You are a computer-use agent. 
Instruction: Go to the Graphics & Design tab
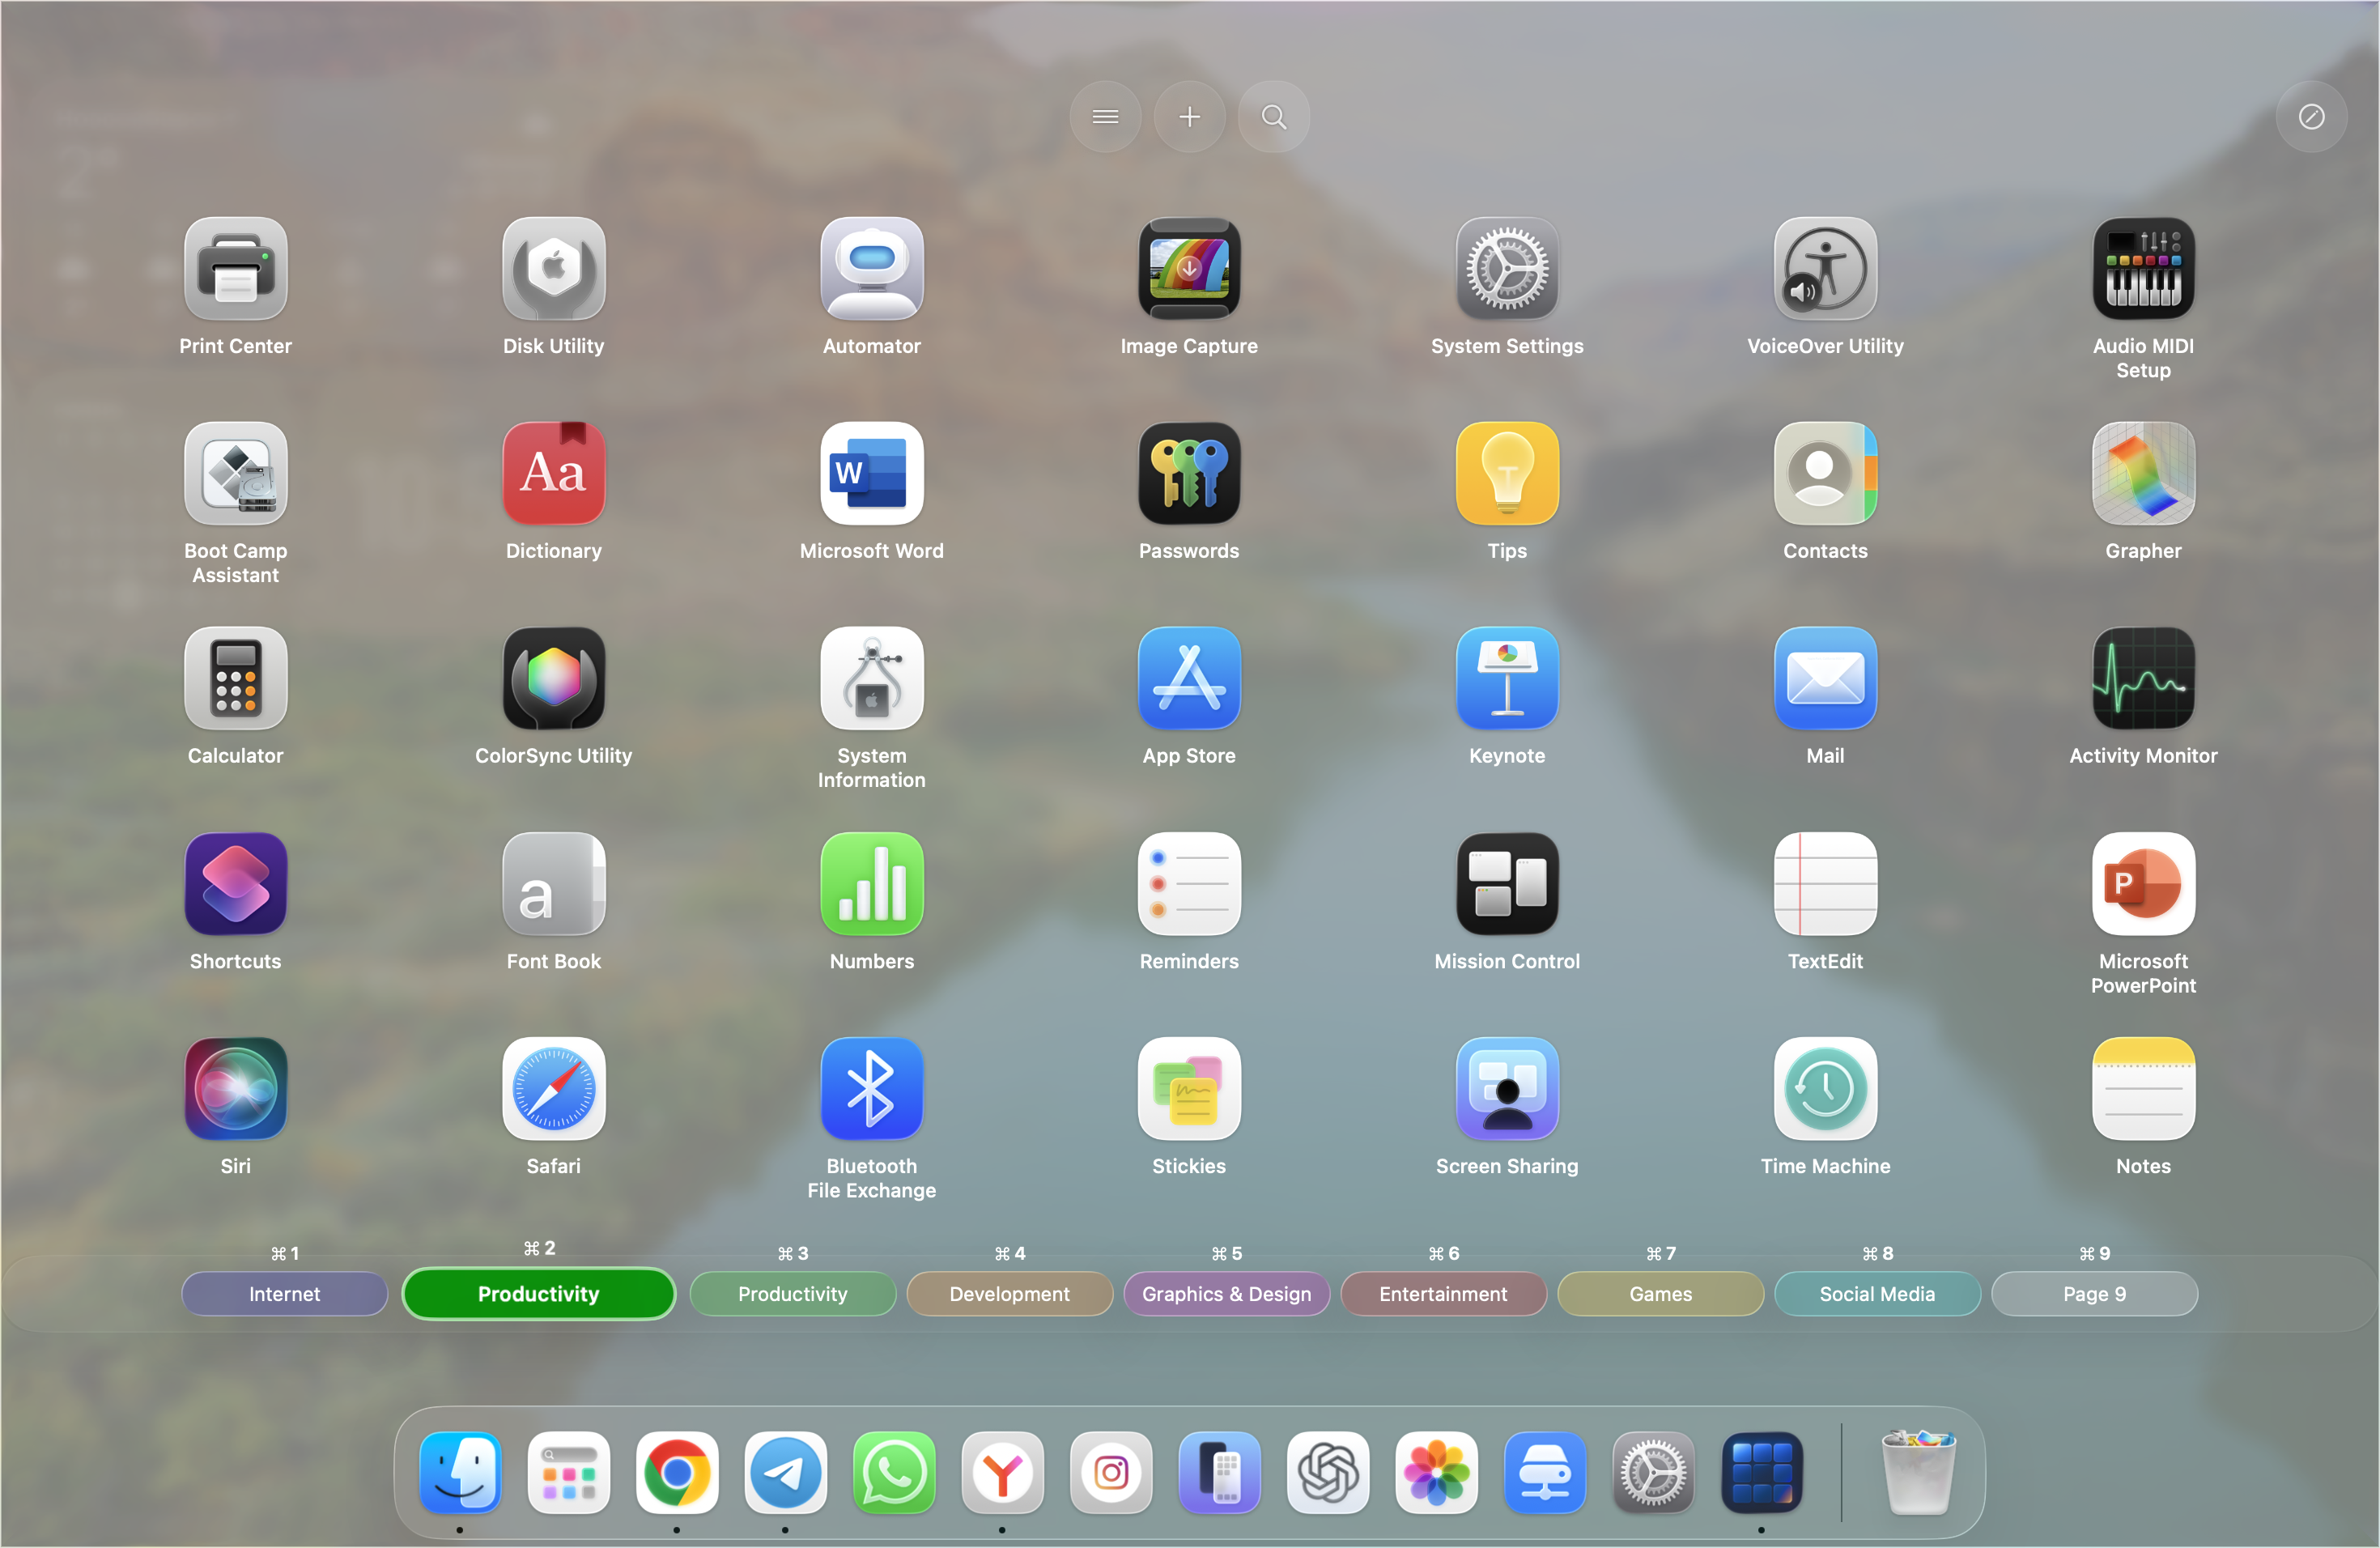coord(1226,1293)
